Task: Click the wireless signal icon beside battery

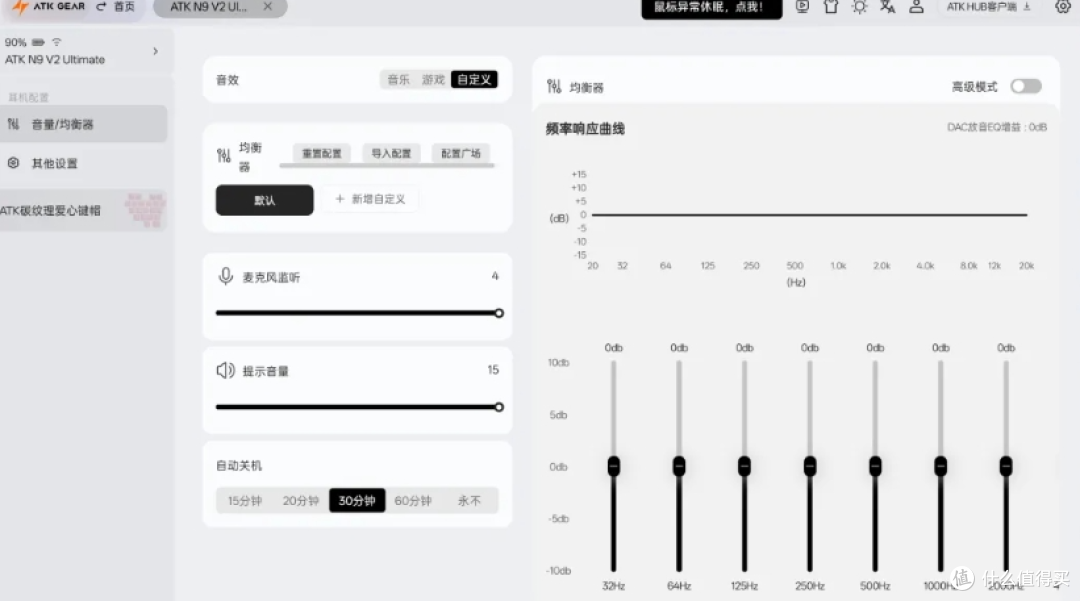Action: [x=56, y=43]
